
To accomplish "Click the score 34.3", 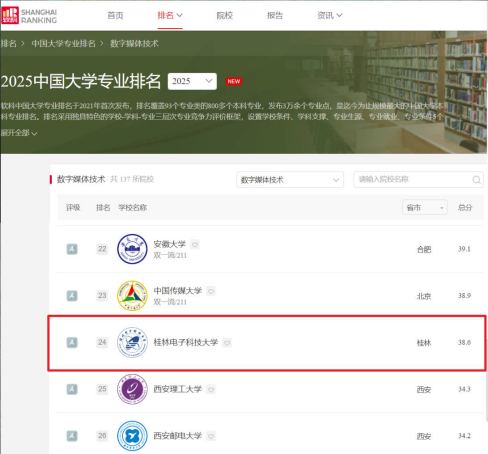I will click(x=464, y=389).
